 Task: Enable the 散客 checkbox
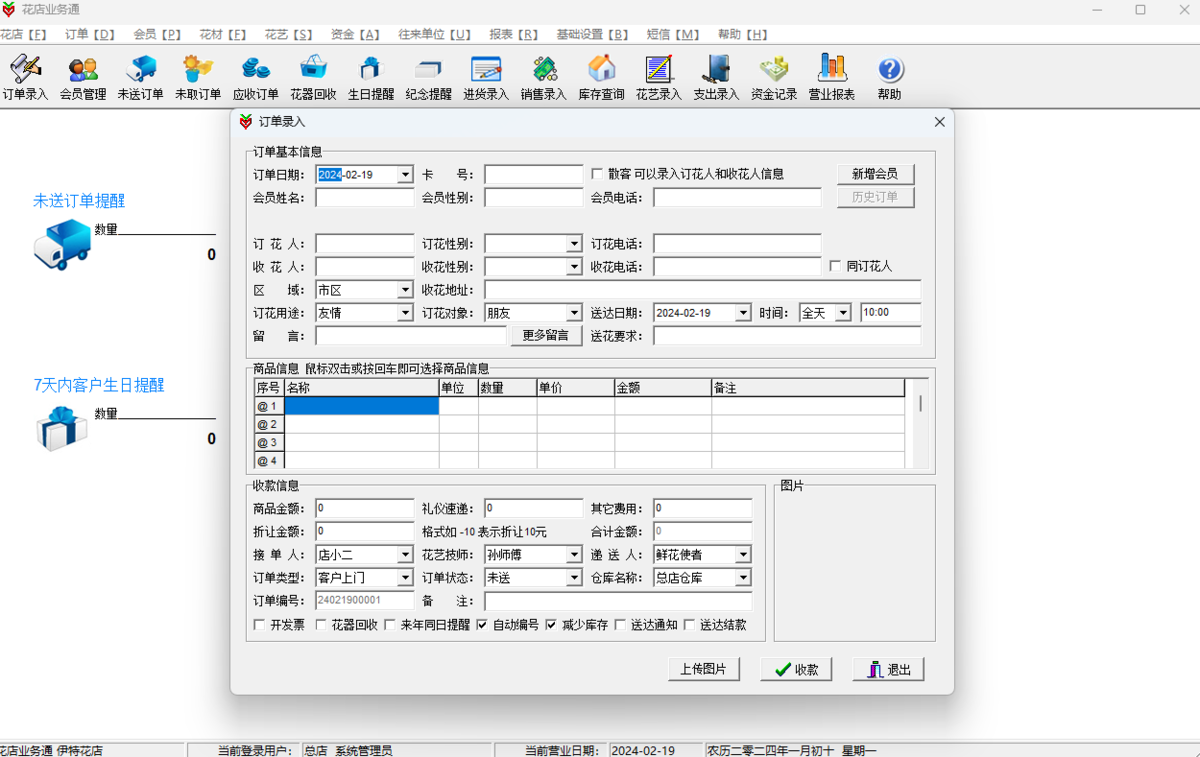[597, 174]
